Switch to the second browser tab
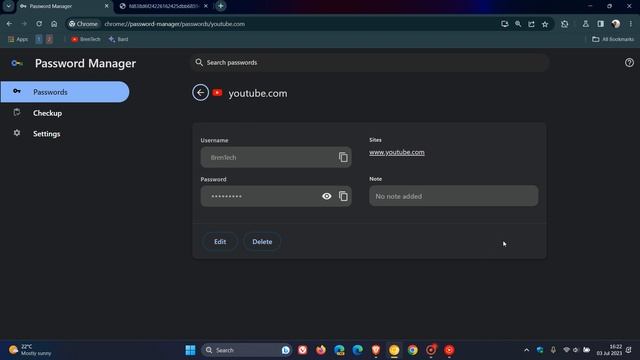Screen dimensions: 640x360 point(163,6)
